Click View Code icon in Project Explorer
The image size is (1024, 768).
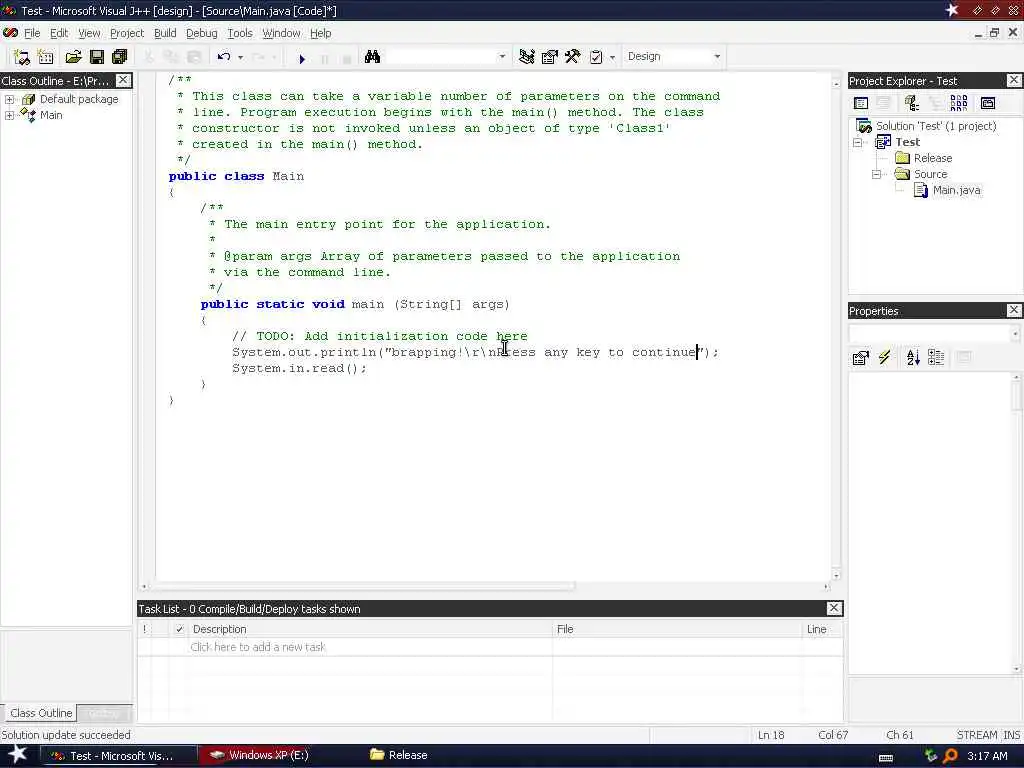(861, 103)
